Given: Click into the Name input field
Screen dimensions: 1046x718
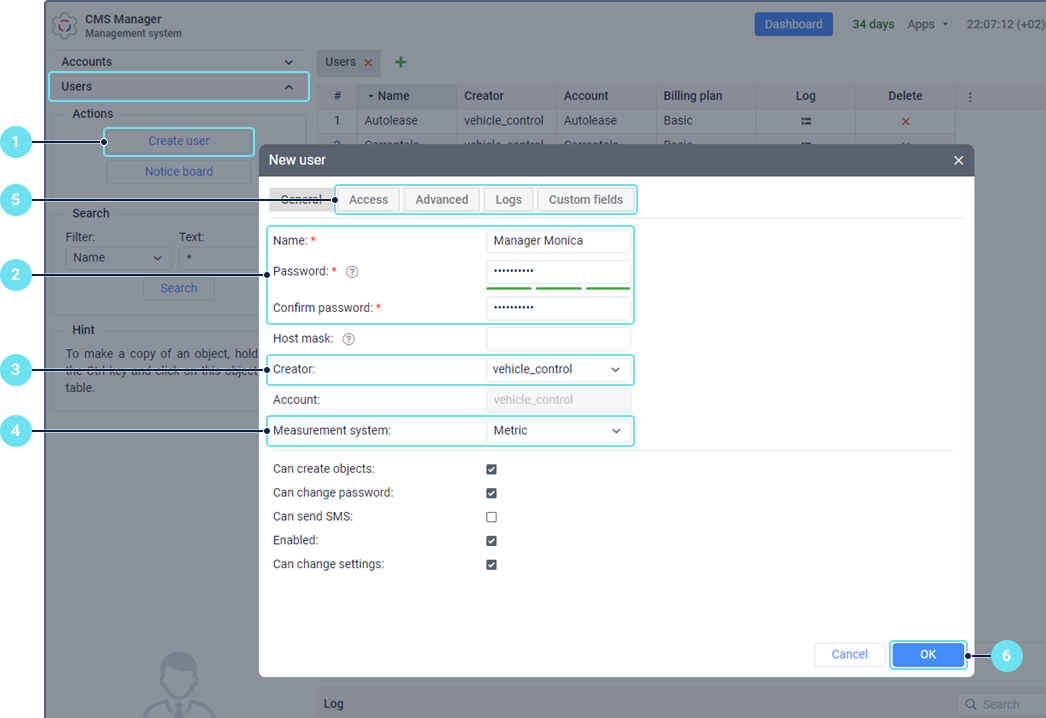Looking at the screenshot, I should 558,241.
